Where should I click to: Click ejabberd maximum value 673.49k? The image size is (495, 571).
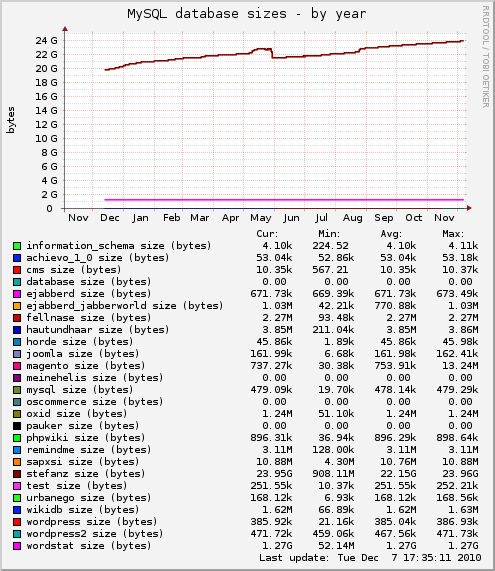[x=457, y=294]
